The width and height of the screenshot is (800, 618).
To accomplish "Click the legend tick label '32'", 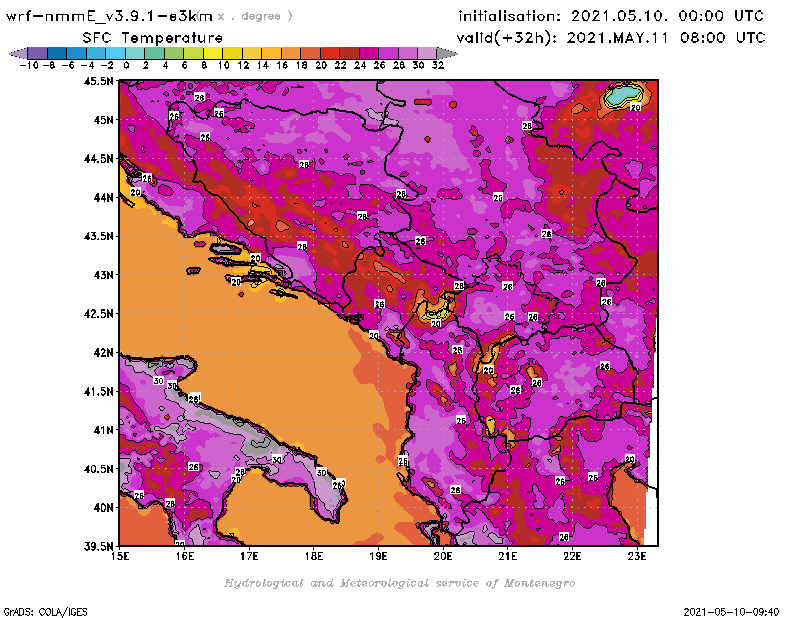I will (x=438, y=65).
